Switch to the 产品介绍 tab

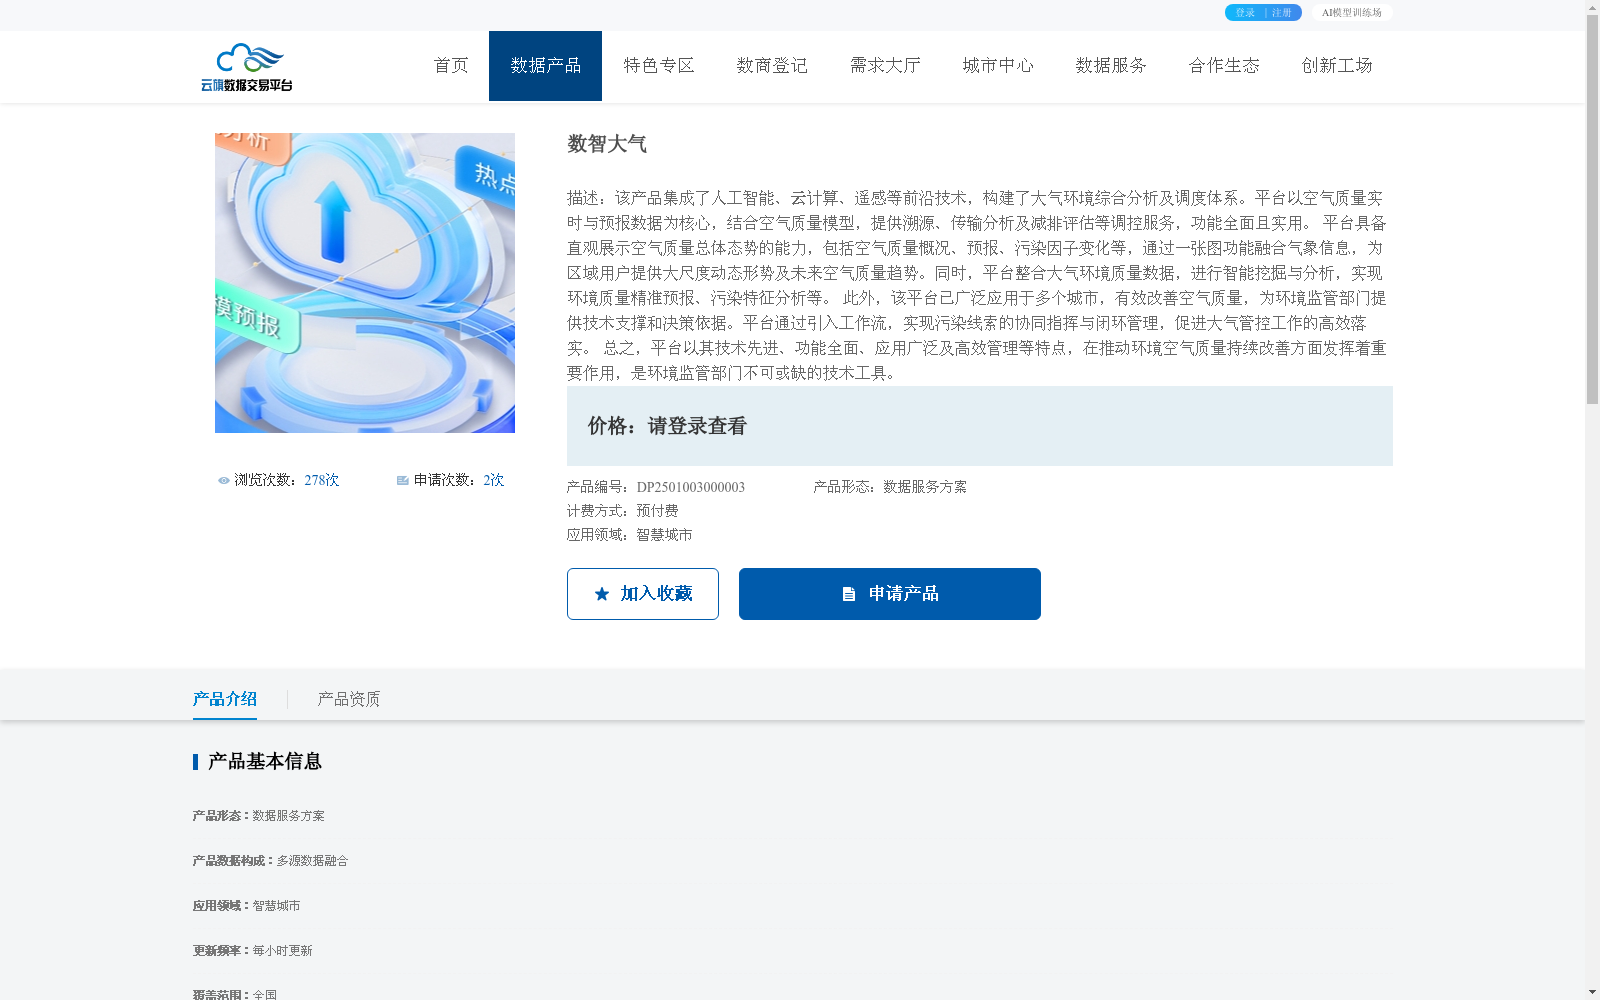[x=225, y=699]
